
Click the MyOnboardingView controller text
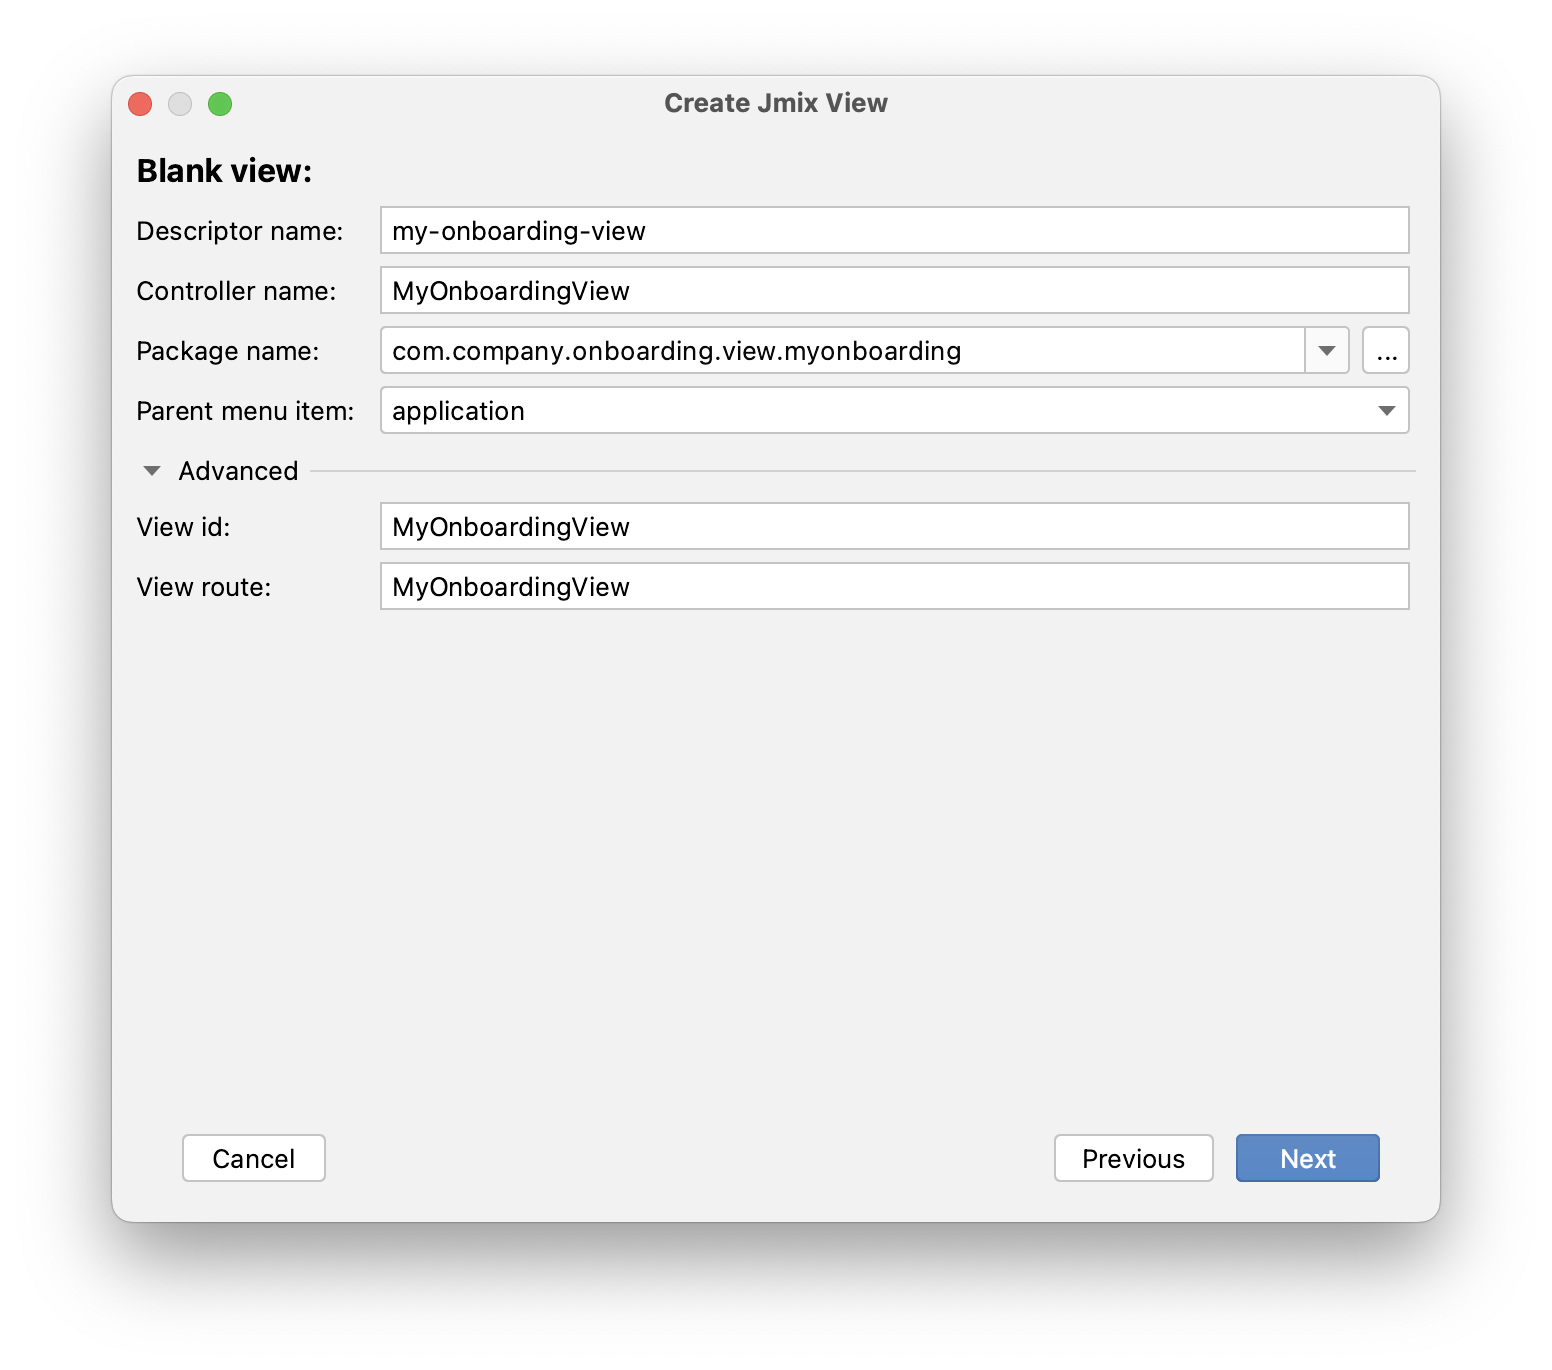pos(509,290)
